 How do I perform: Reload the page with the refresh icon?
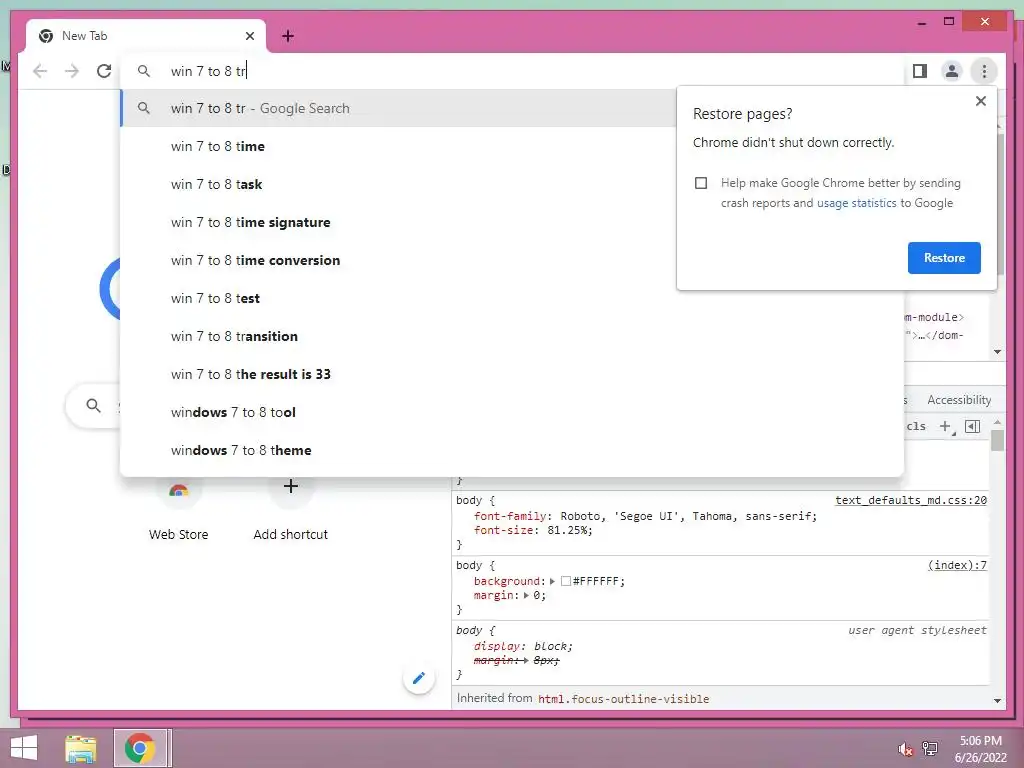click(x=104, y=71)
